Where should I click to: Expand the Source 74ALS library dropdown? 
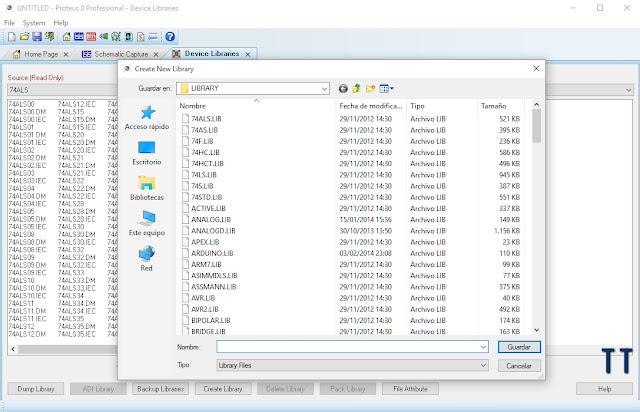click(x=62, y=90)
